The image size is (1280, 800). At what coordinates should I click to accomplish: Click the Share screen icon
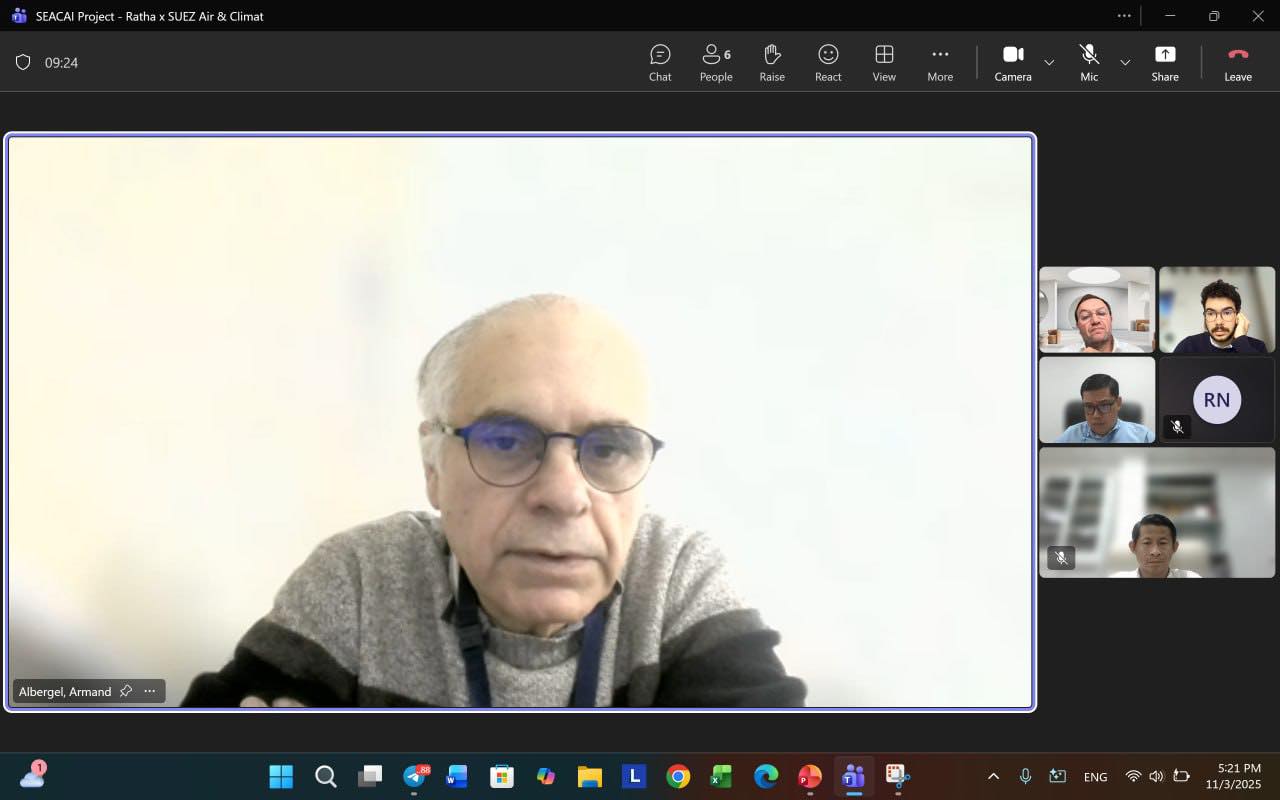pyautogui.click(x=1165, y=62)
